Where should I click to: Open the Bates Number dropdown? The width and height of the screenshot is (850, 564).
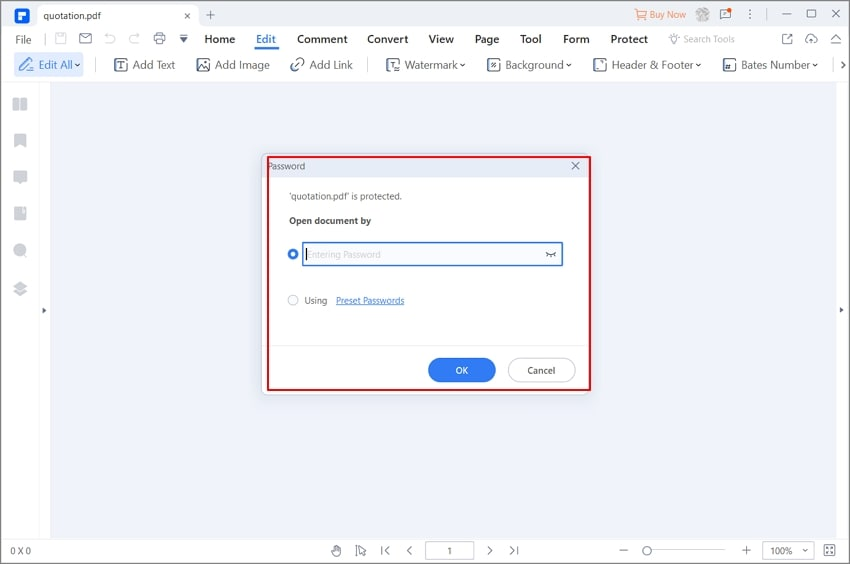(x=770, y=65)
